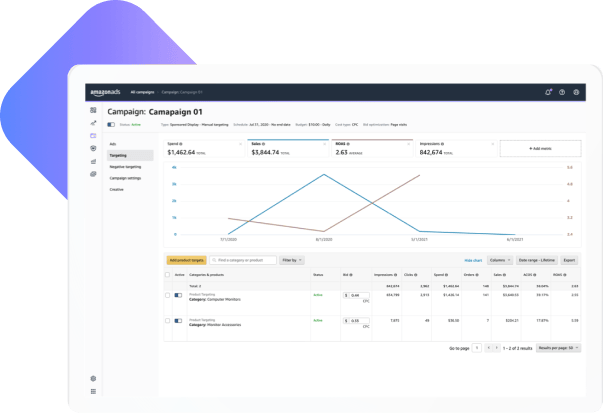This screenshot has height=413, width=603.
Task: Toggle Active switch for Monitor Accessories
Action: [179, 321]
